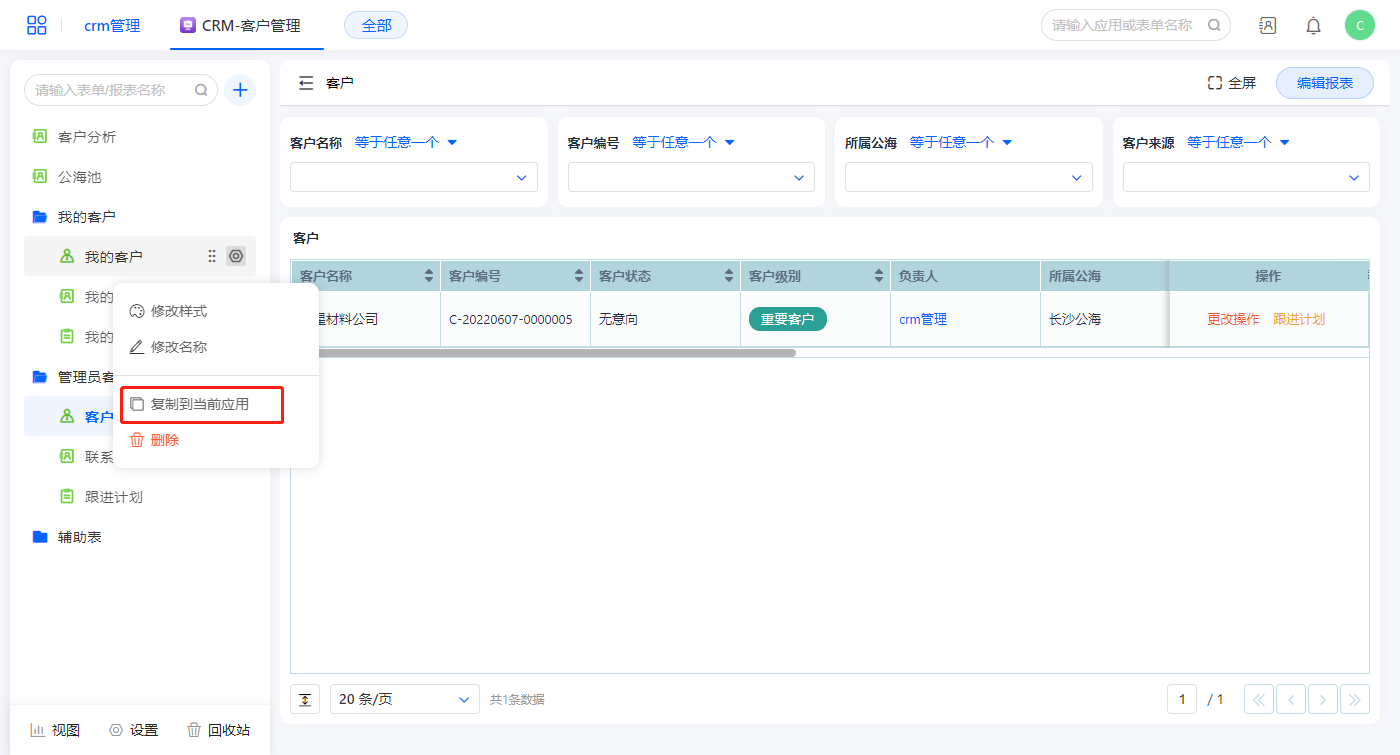Choose 删除 from the context menu
1400x755 pixels.
(x=164, y=440)
